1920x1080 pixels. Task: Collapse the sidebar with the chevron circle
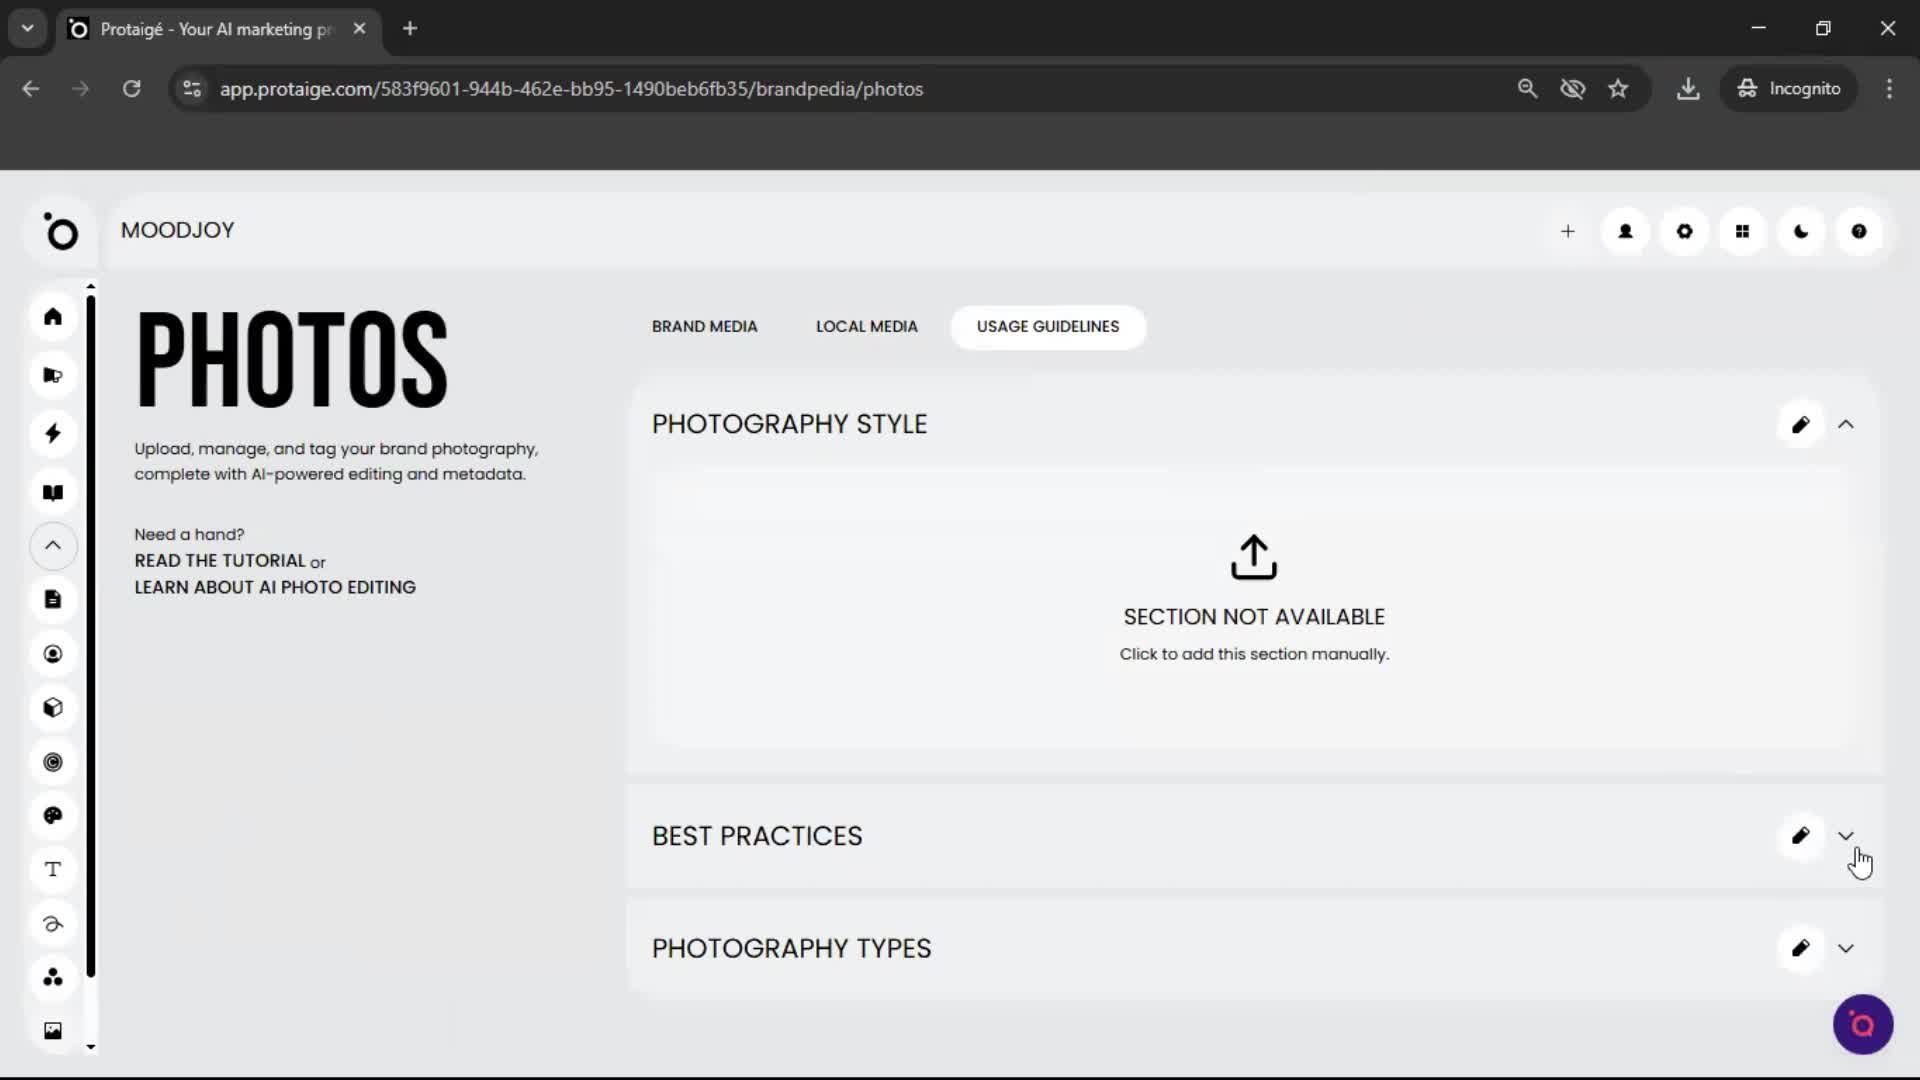point(53,546)
